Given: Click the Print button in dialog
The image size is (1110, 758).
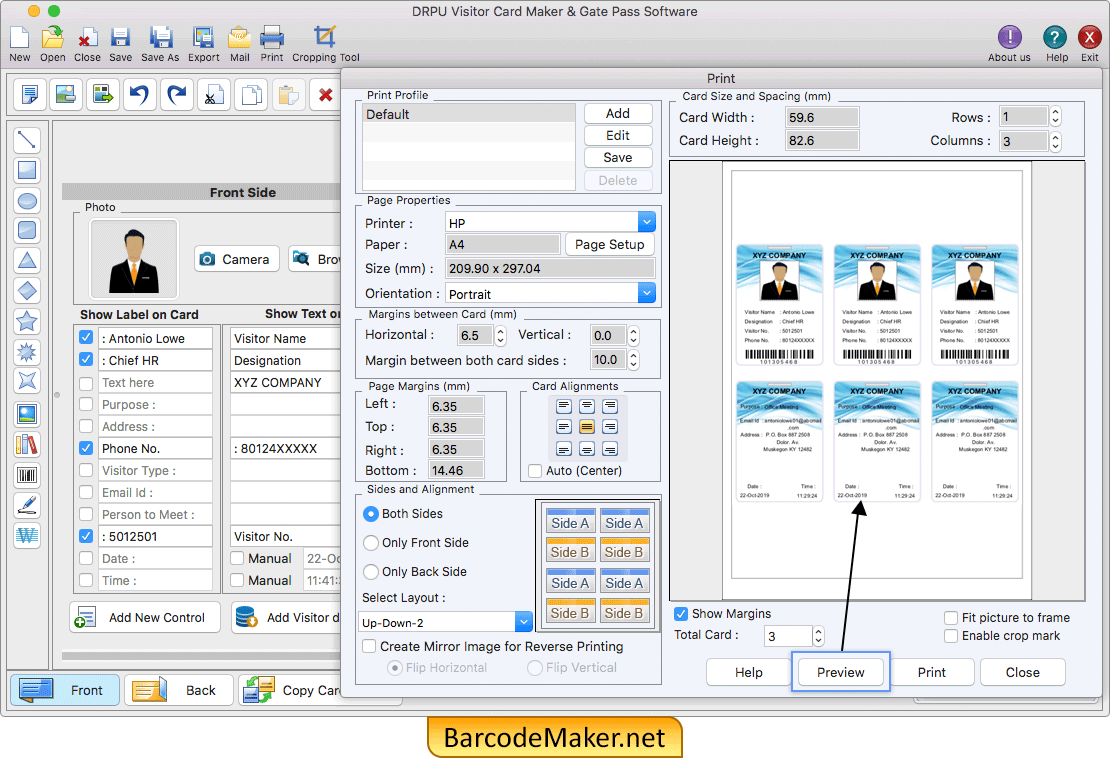Looking at the screenshot, I should pos(932,672).
